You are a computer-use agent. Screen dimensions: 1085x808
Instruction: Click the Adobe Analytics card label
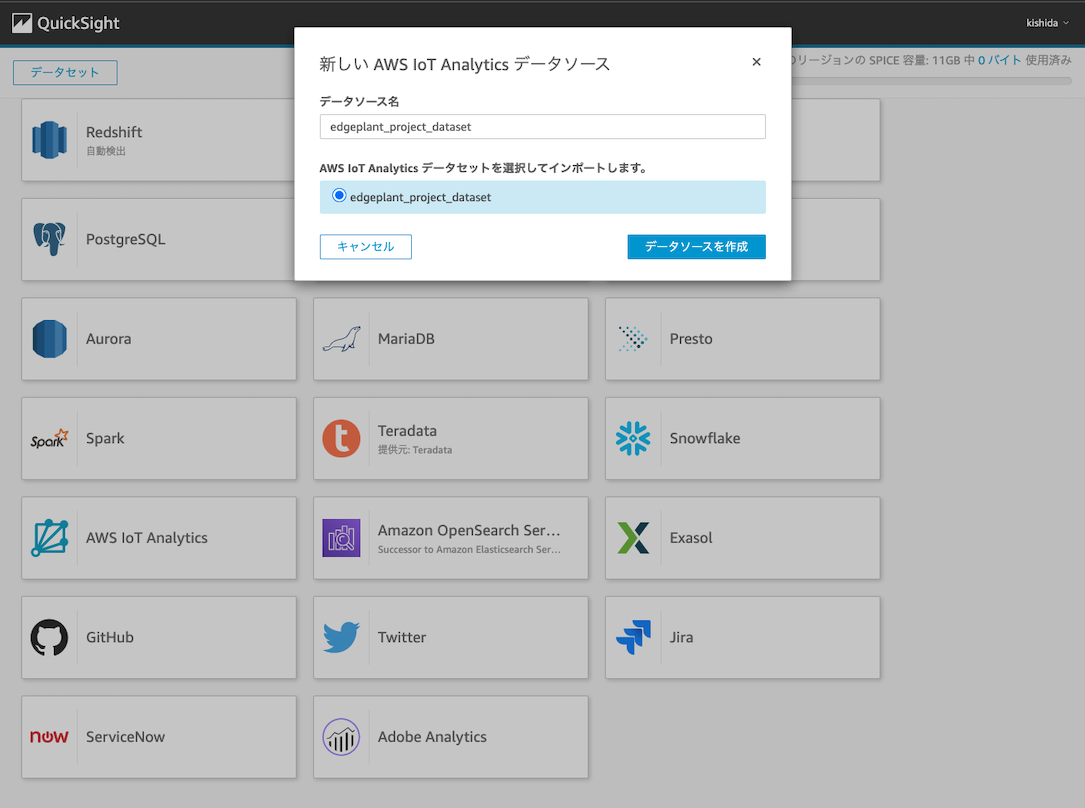pyautogui.click(x=432, y=737)
